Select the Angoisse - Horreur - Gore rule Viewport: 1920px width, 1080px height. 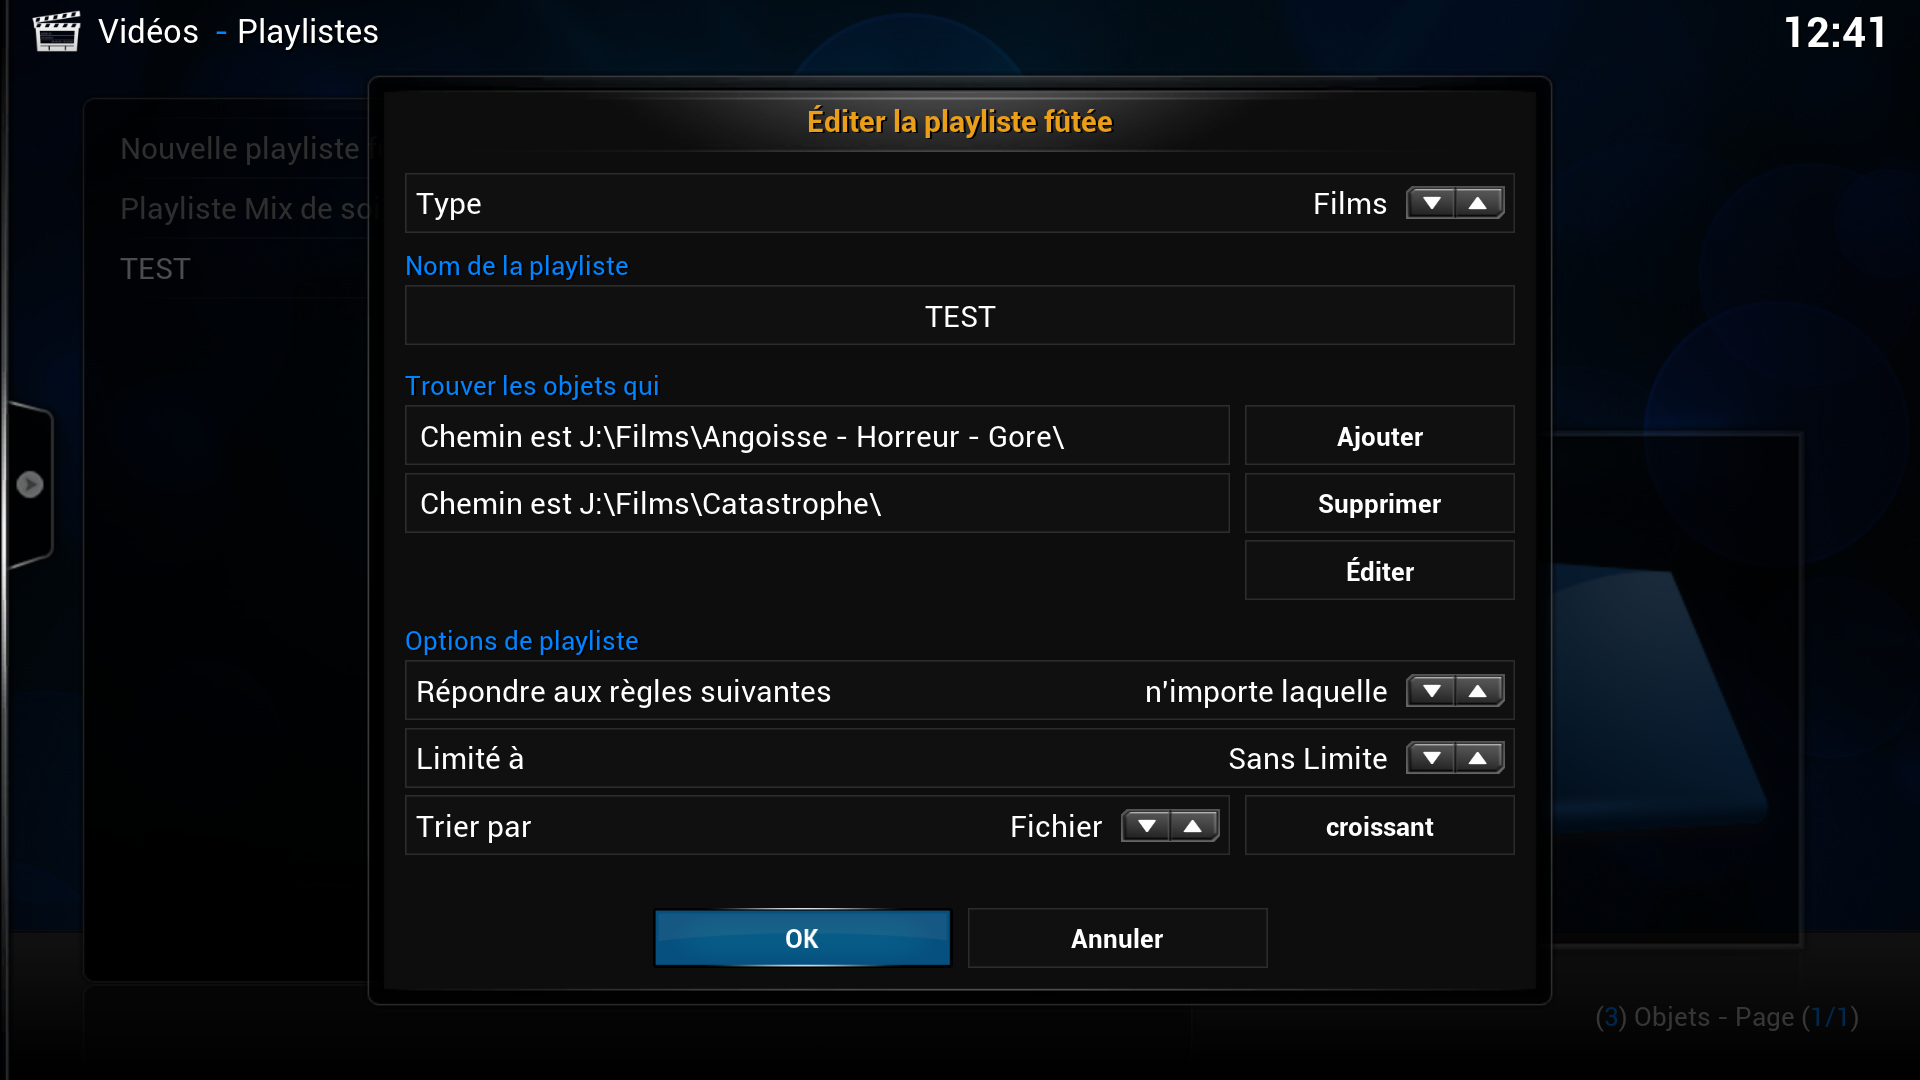(x=817, y=436)
